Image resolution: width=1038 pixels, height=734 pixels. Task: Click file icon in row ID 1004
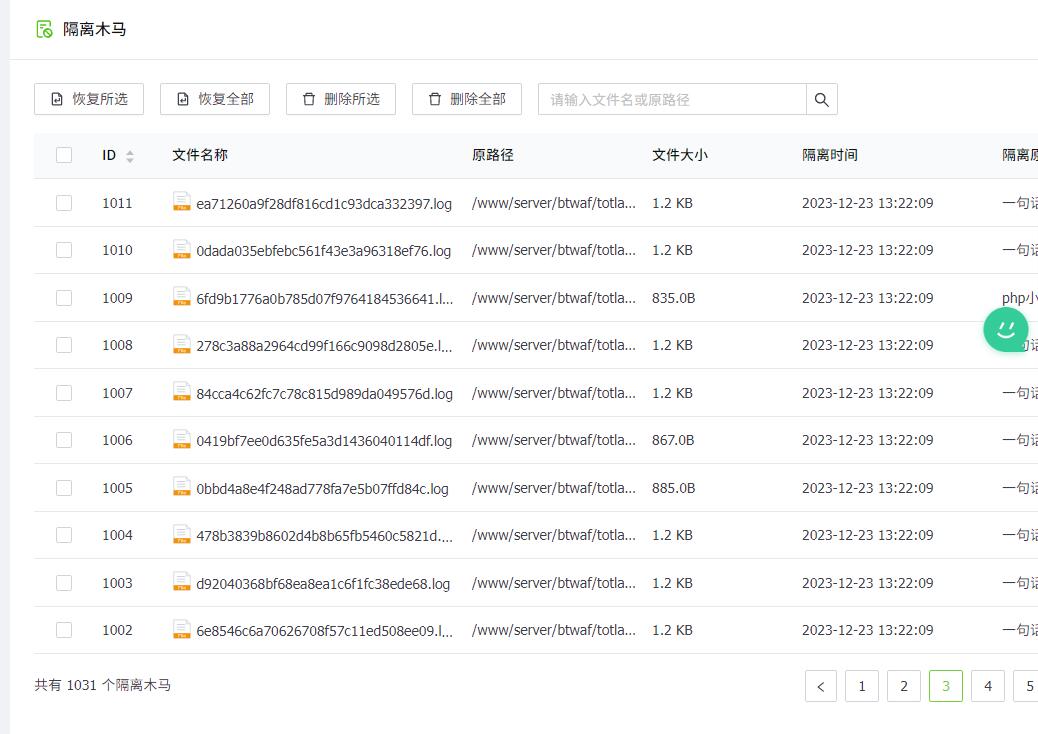point(181,534)
